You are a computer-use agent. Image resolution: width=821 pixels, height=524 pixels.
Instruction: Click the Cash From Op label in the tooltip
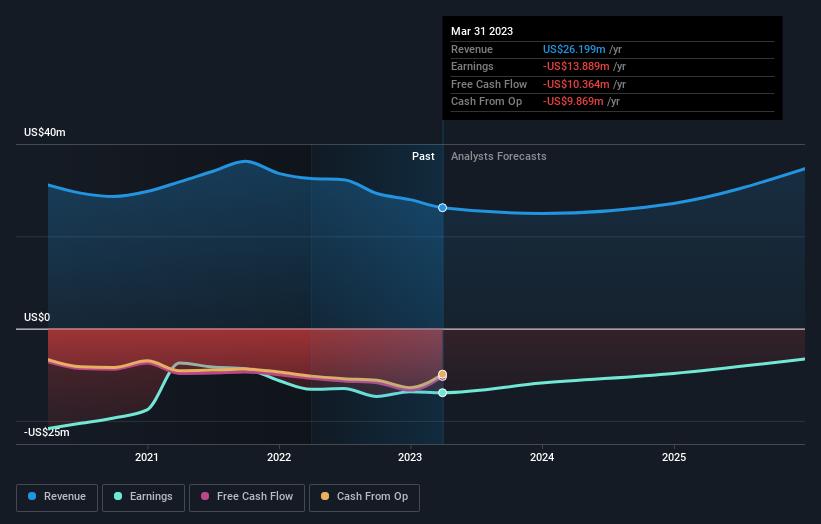(x=486, y=102)
